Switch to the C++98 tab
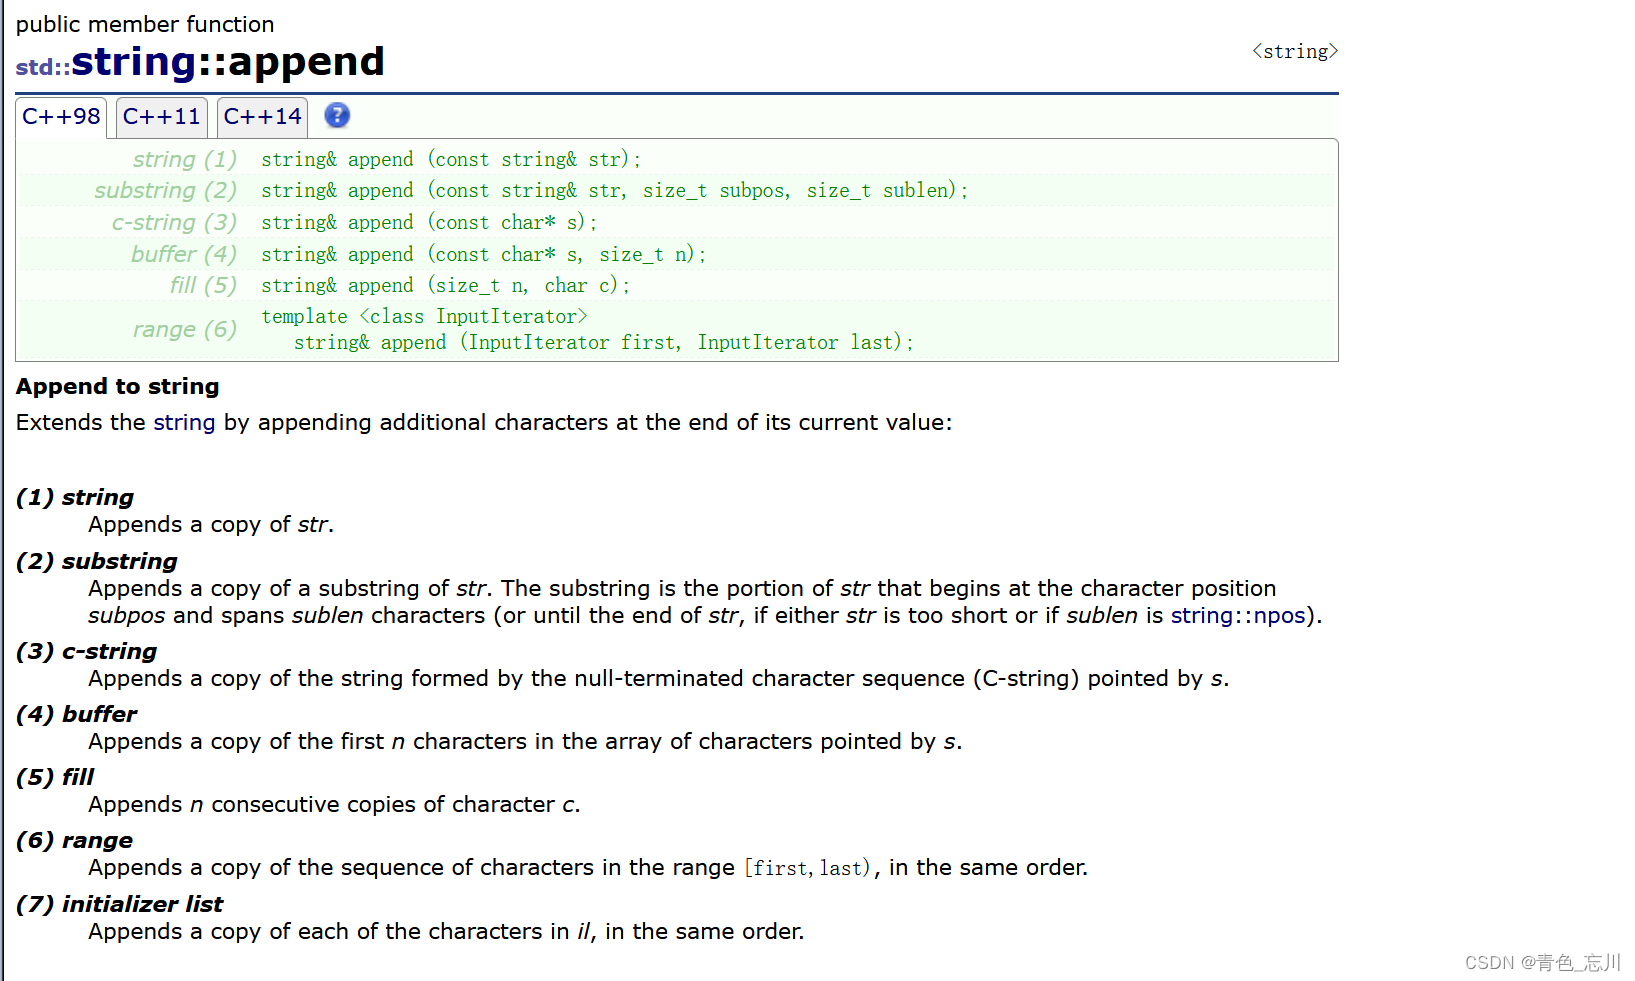1635x981 pixels. (x=61, y=117)
